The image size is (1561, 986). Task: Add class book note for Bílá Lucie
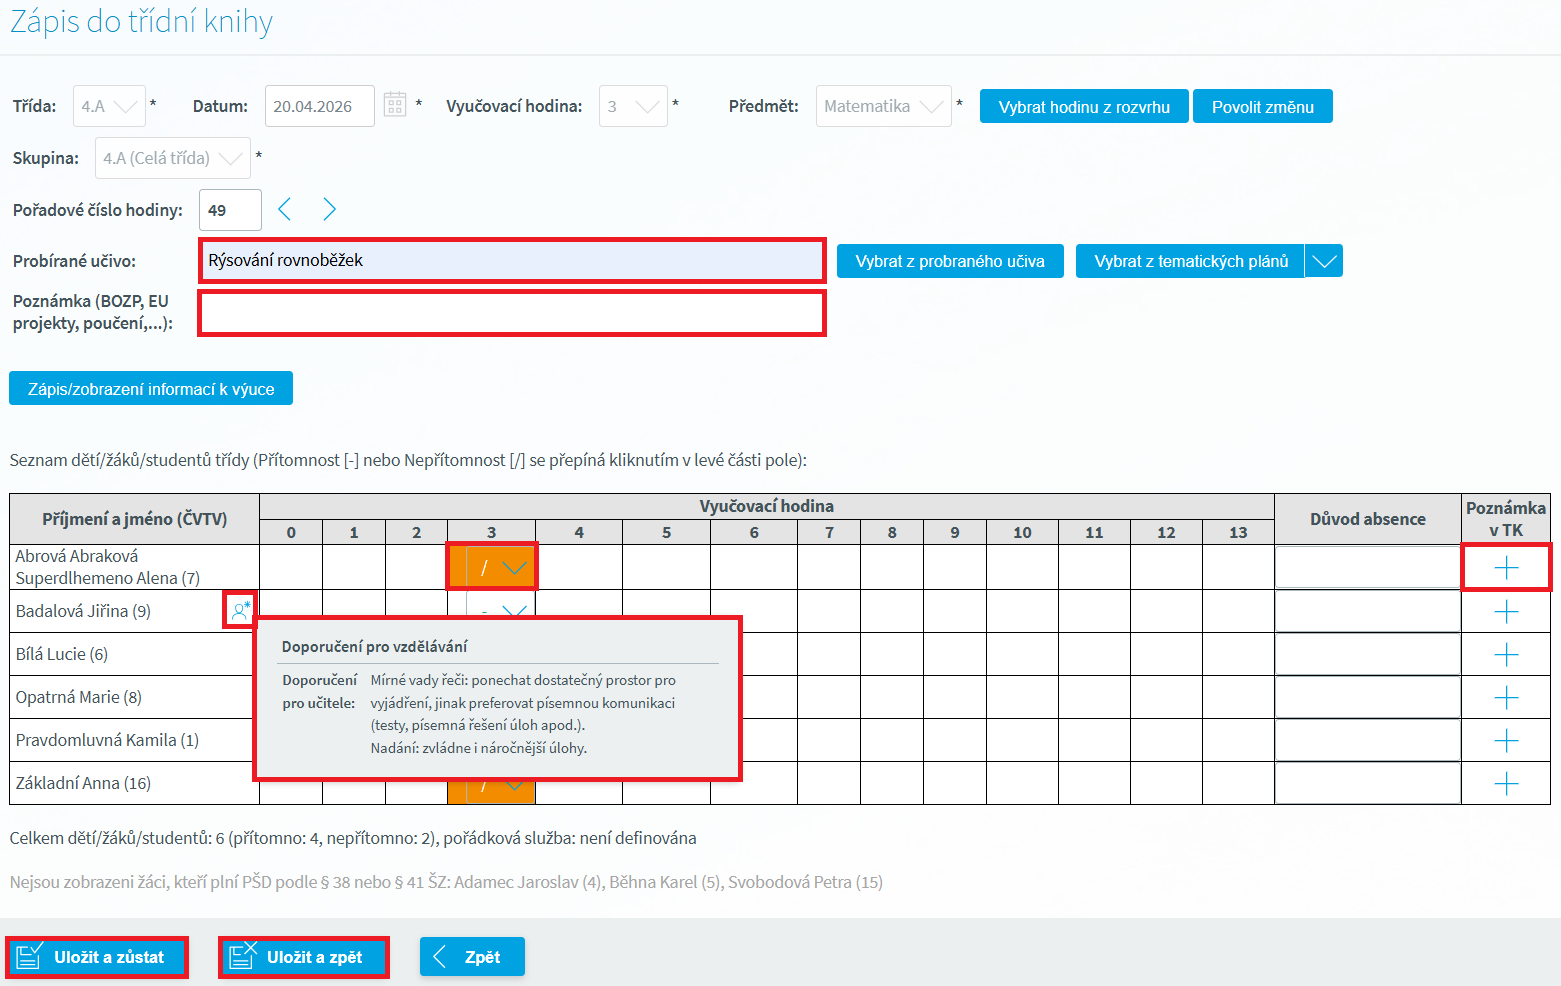1505,655
